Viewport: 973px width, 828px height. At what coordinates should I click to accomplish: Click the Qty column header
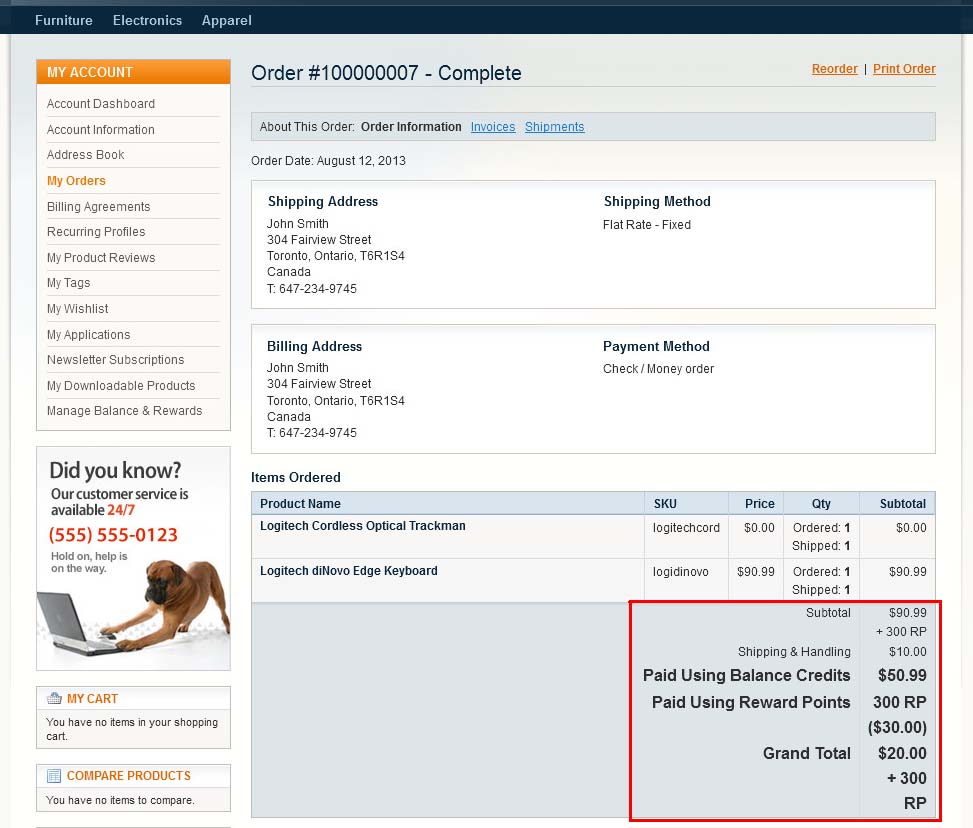click(x=821, y=503)
